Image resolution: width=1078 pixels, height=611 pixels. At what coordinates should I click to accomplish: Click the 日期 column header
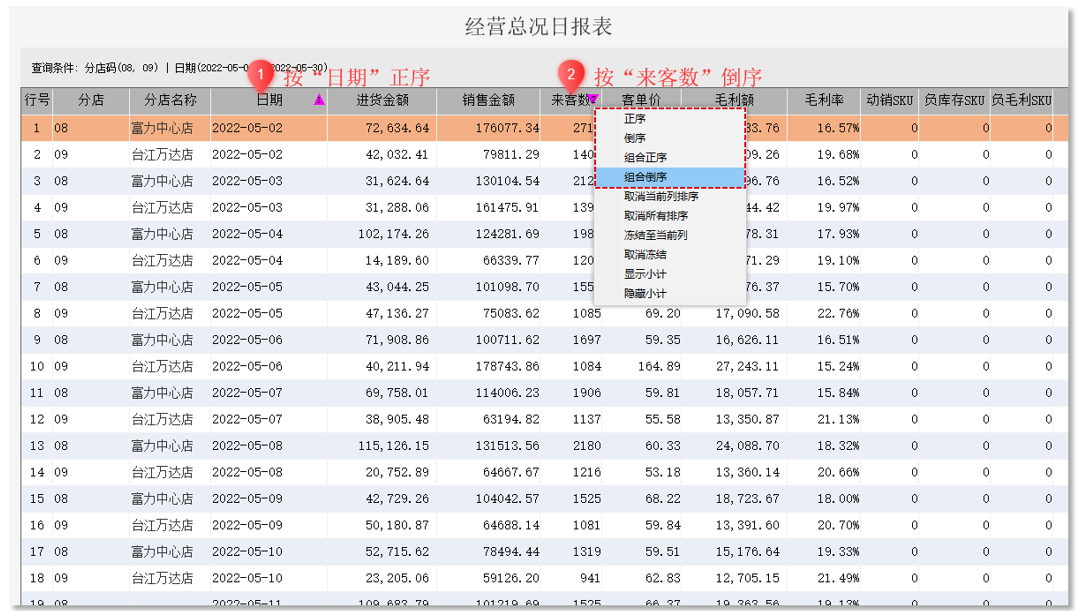tap(269, 100)
